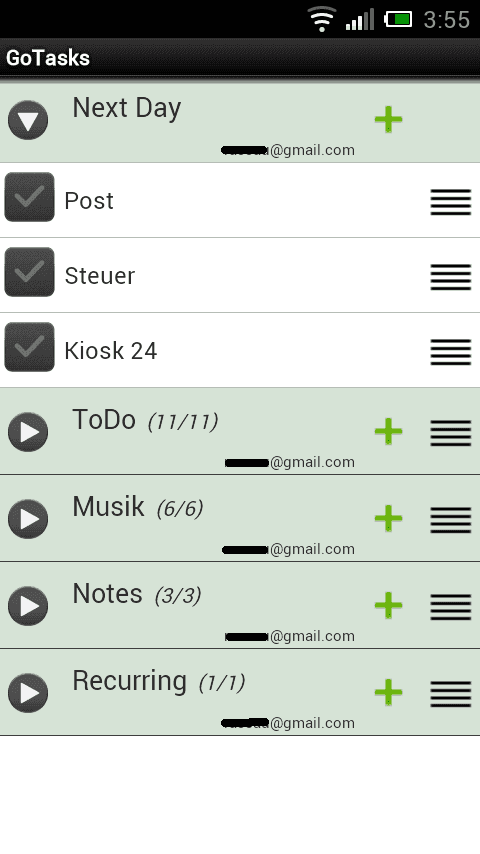Add a task to Musik list
Image resolution: width=480 pixels, height=854 pixels.
tap(388, 518)
